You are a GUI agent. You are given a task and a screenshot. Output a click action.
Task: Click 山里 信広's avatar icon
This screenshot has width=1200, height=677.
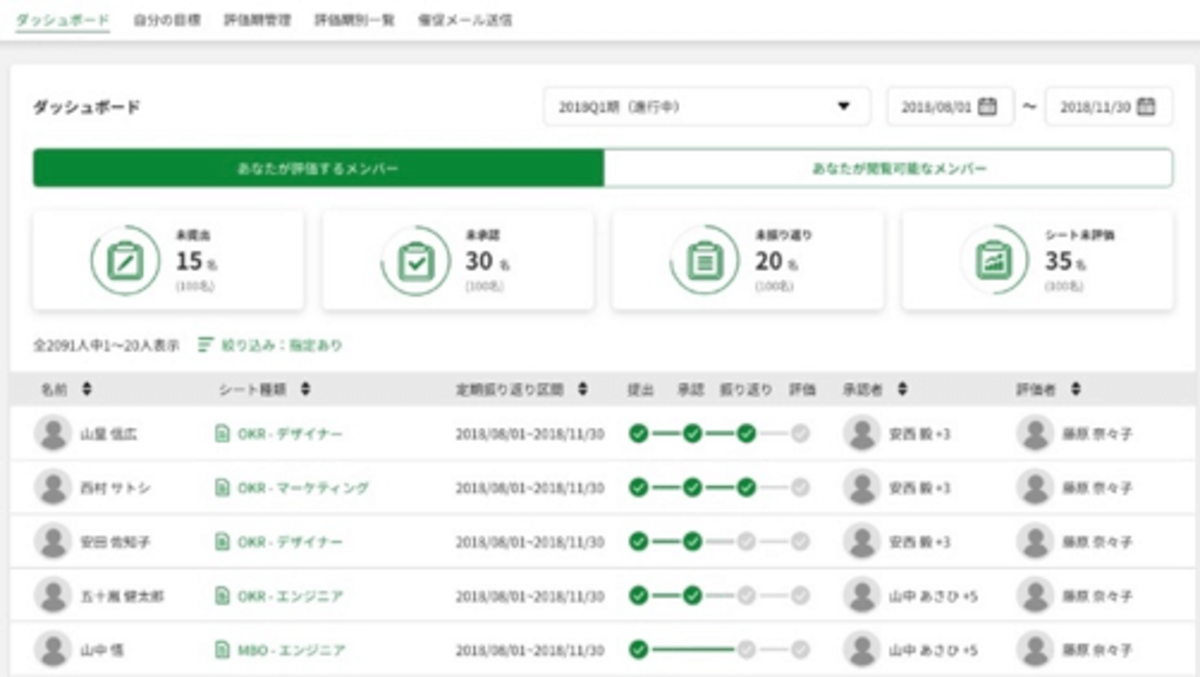51,434
